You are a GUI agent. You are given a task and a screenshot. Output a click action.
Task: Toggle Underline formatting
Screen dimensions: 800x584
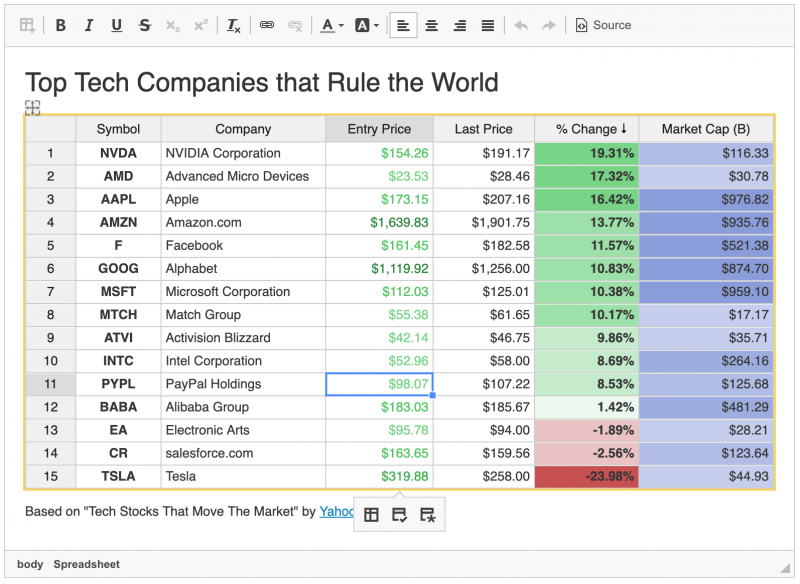[117, 25]
